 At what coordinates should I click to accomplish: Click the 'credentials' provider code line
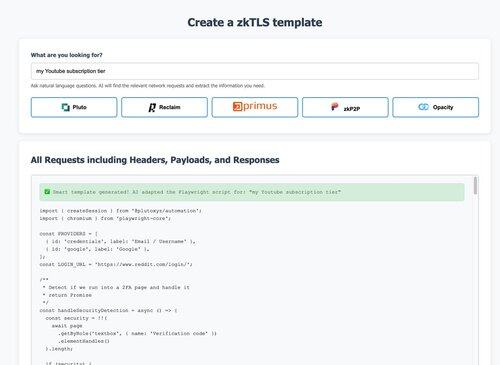click(120, 242)
